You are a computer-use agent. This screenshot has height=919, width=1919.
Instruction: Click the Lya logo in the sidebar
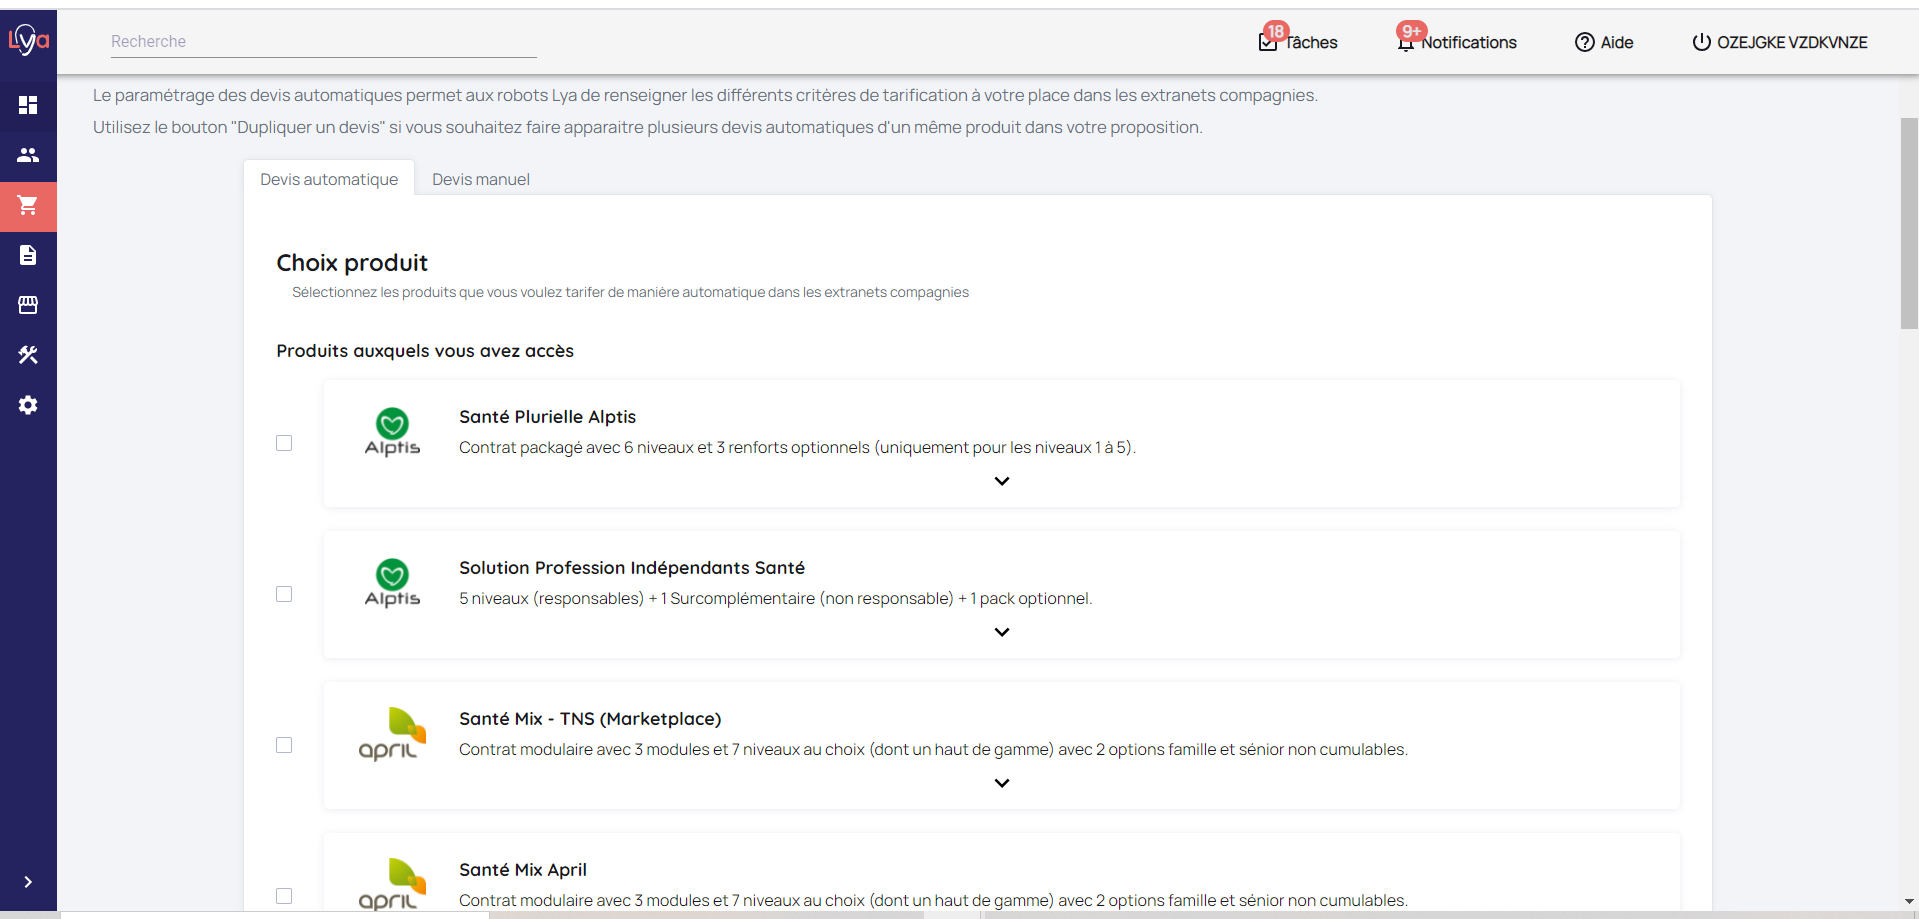click(28, 40)
